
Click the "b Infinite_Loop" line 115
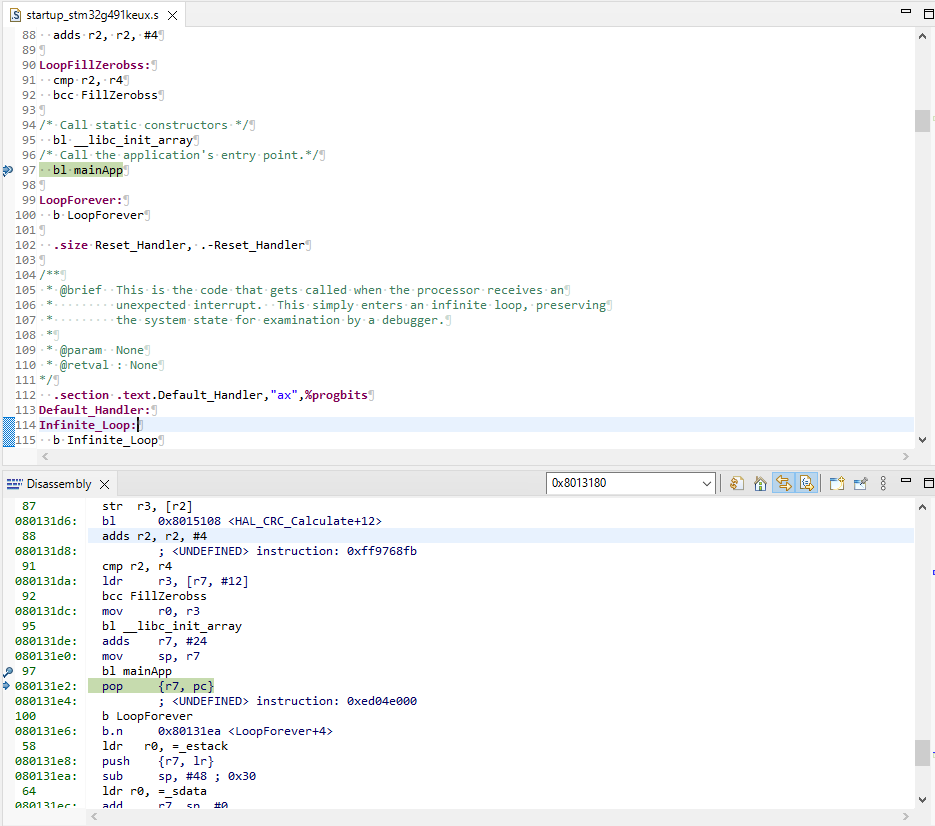[x=106, y=440]
